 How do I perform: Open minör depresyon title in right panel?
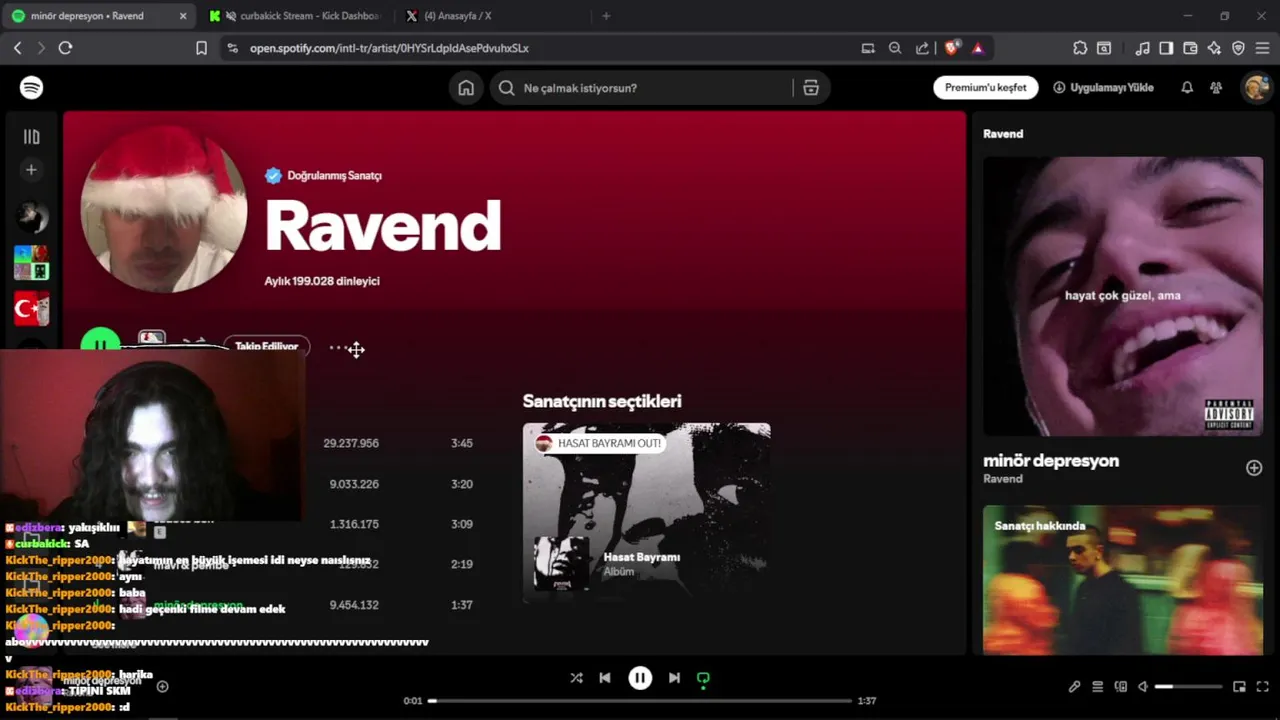click(x=1051, y=461)
